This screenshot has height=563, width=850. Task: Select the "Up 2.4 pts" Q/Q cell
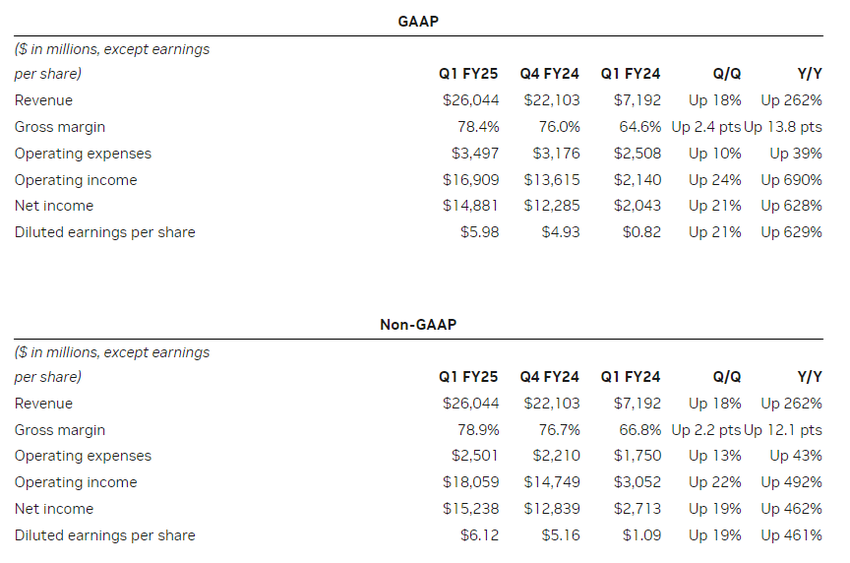click(706, 127)
